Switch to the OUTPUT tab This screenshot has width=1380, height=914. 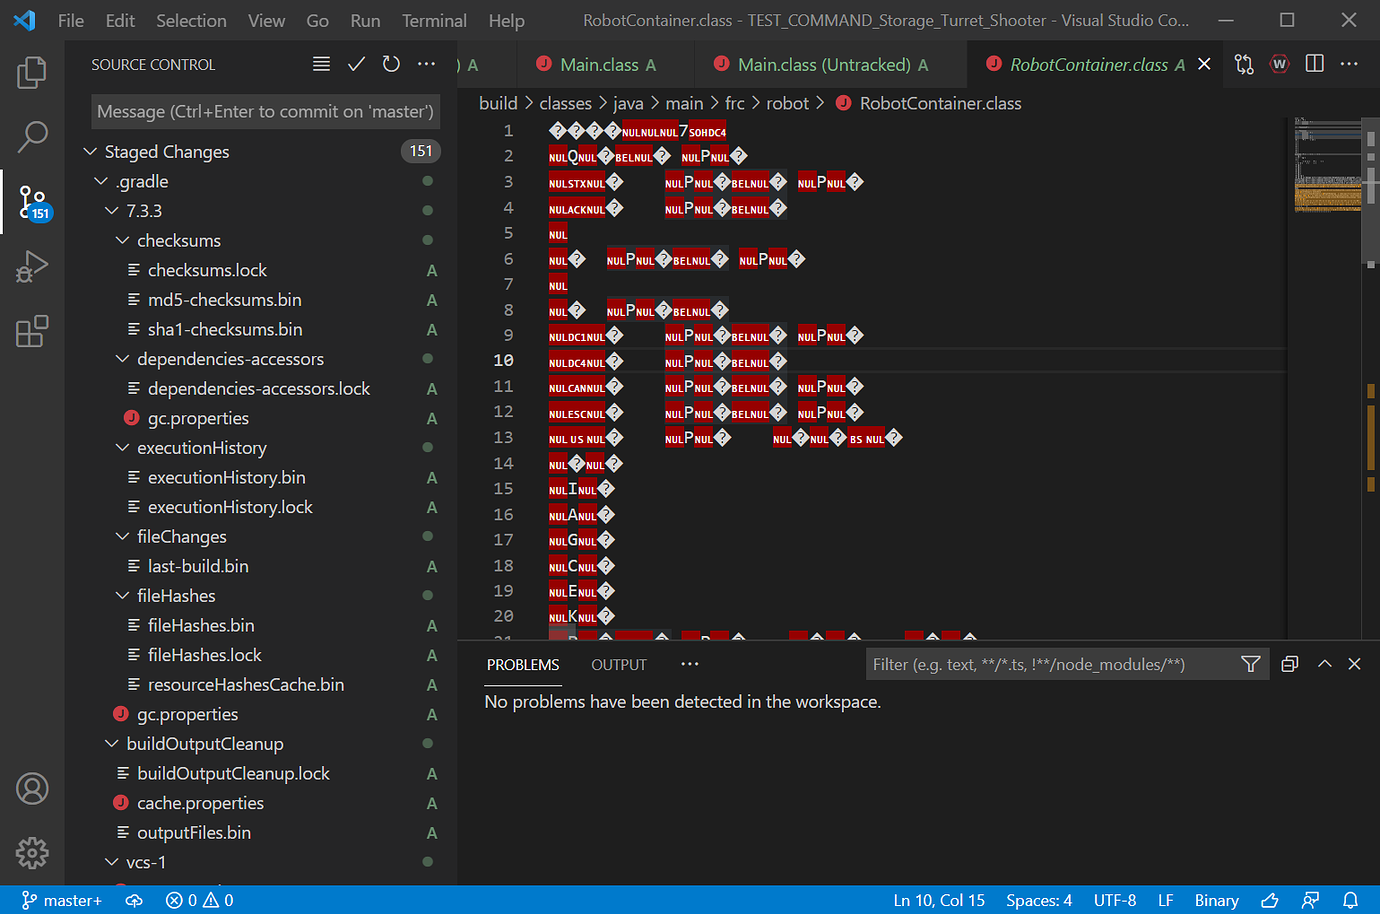(x=618, y=664)
